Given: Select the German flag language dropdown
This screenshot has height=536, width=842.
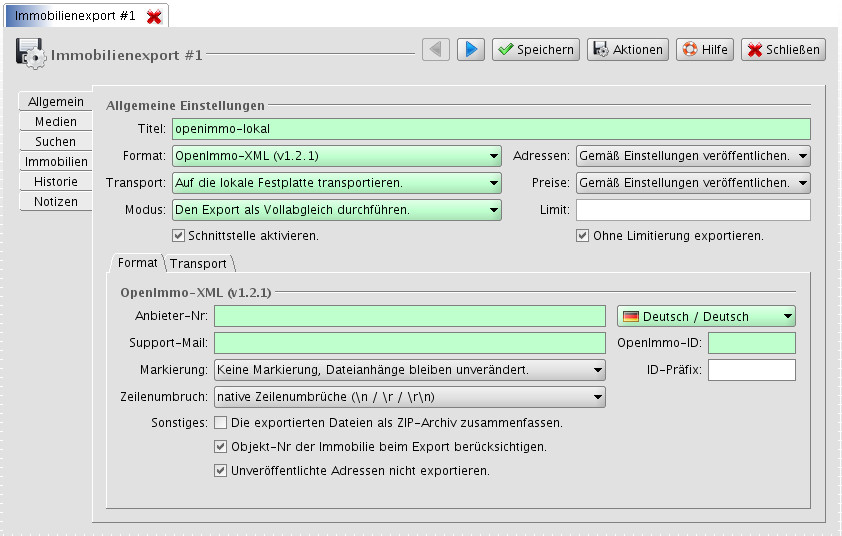Looking at the screenshot, I should click(706, 316).
